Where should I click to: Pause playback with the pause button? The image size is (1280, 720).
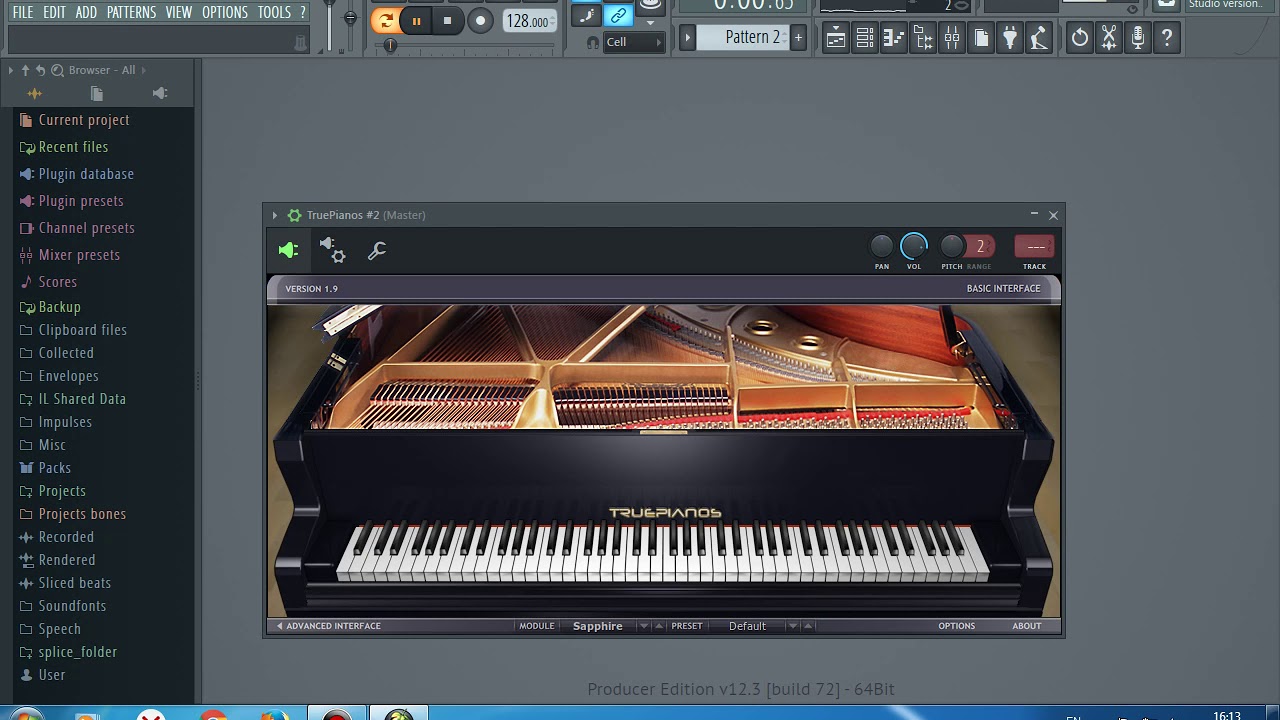[x=416, y=20]
